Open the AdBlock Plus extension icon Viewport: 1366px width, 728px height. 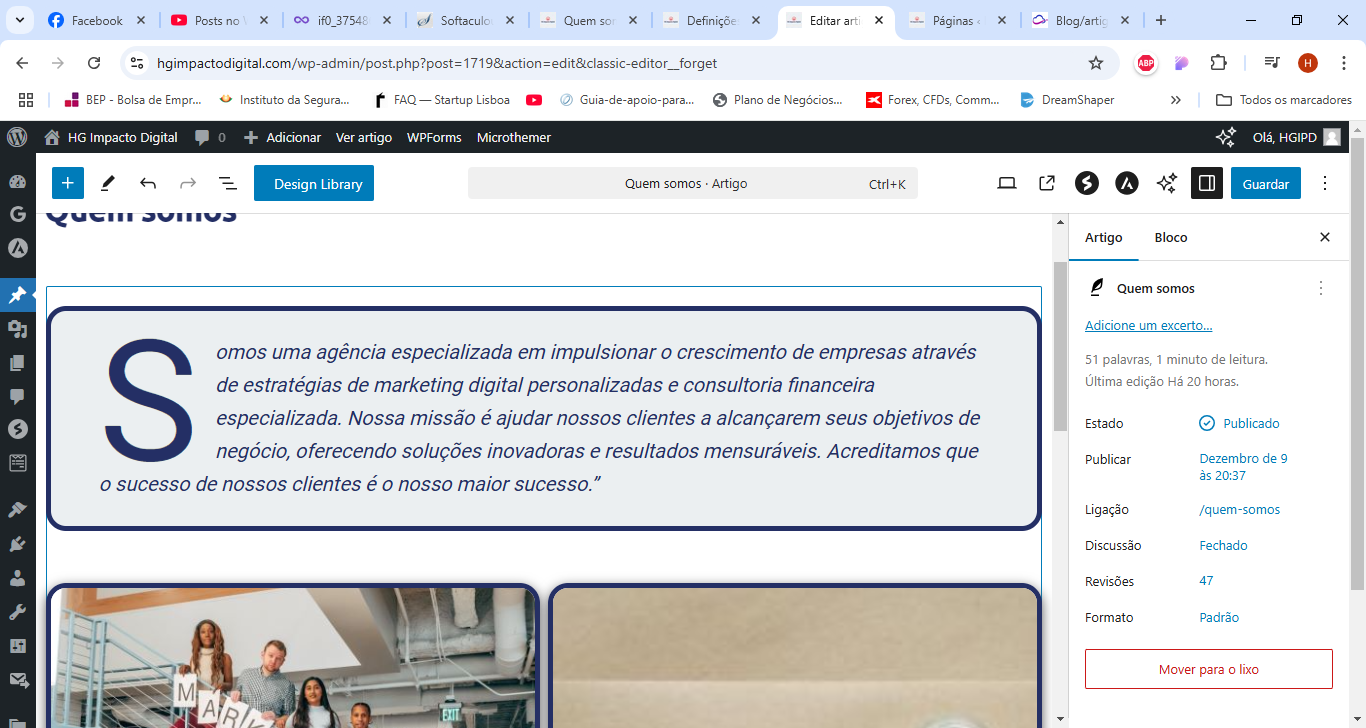[x=1146, y=63]
